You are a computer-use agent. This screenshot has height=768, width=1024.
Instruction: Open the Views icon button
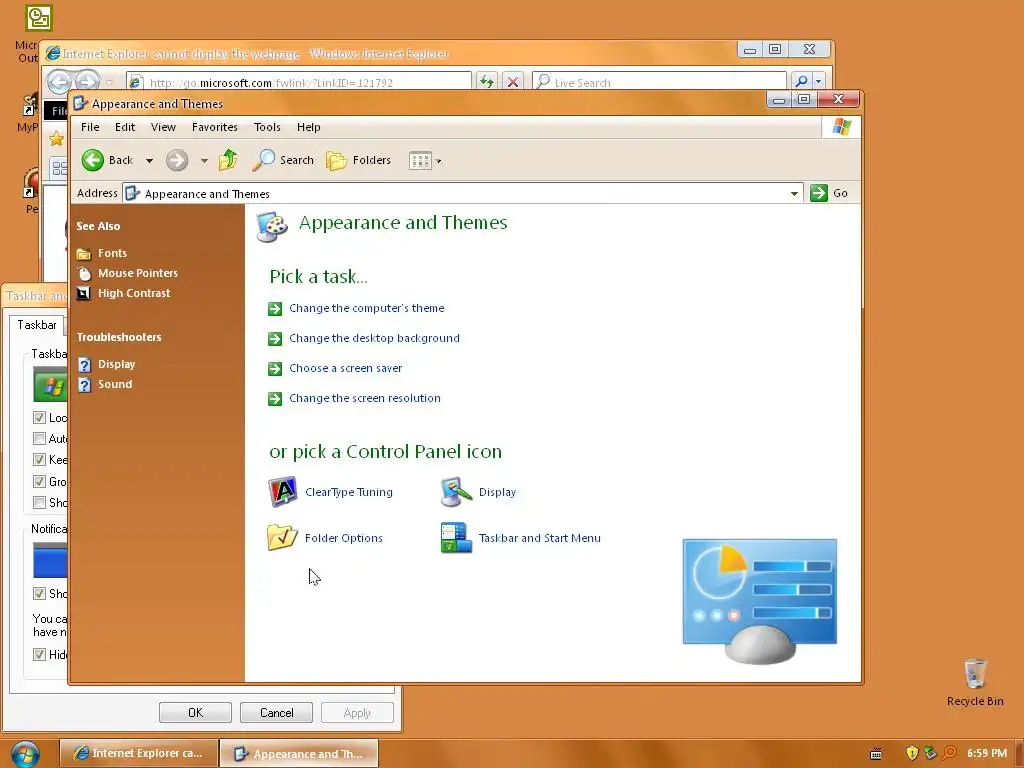pyautogui.click(x=420, y=161)
